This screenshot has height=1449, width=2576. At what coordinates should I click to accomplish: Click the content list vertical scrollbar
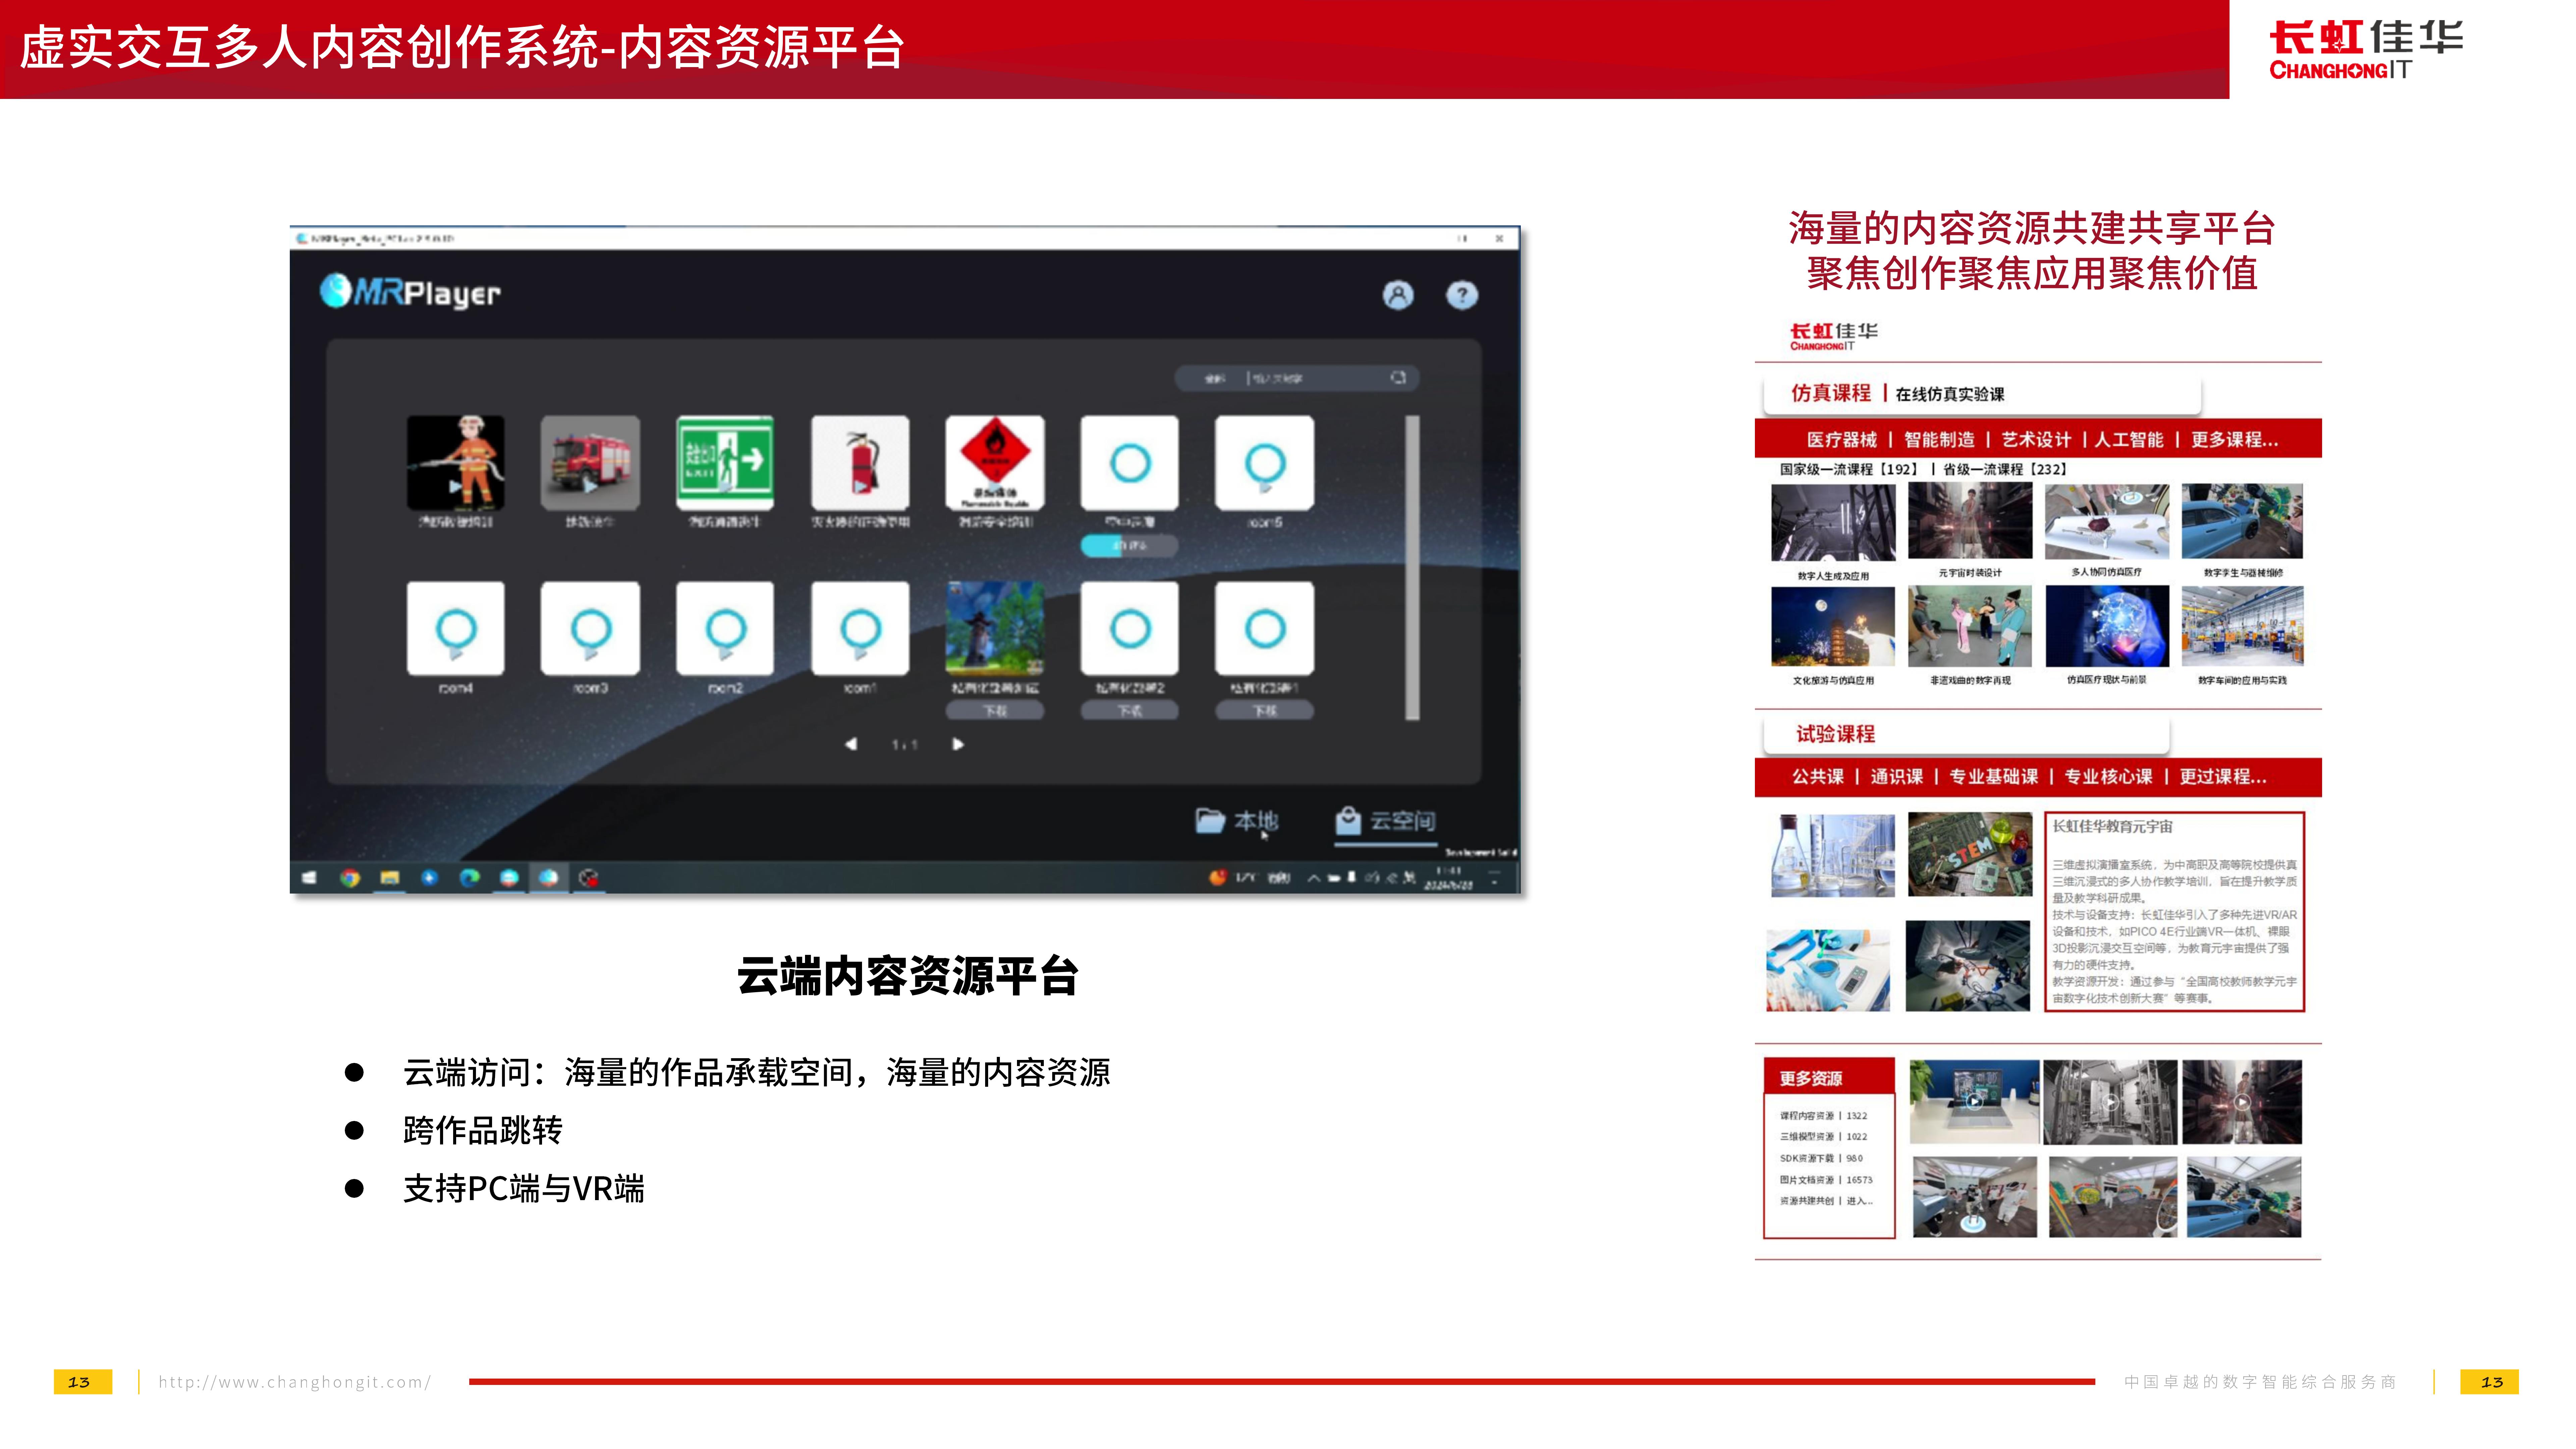coord(1412,567)
